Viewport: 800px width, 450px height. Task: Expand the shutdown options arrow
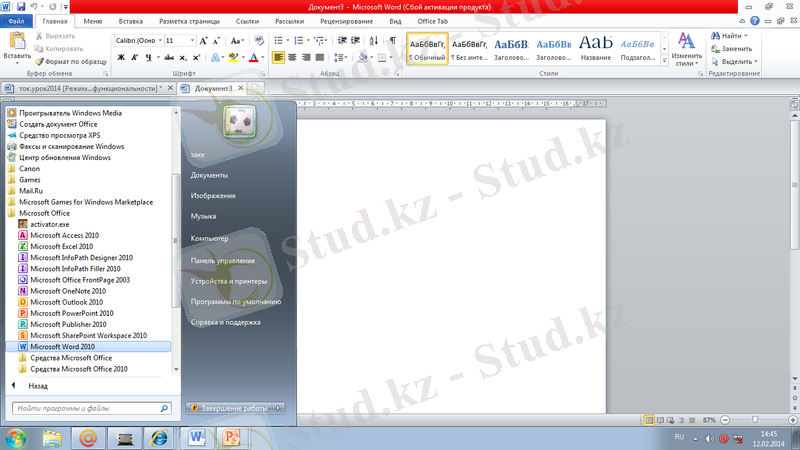tap(279, 408)
